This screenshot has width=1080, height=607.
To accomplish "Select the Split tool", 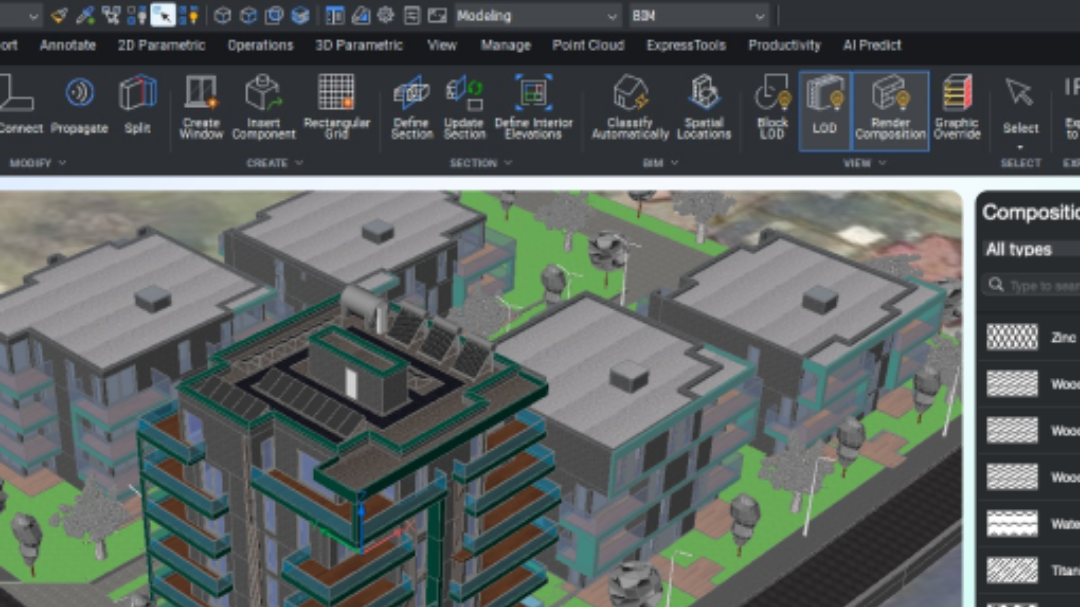I will pyautogui.click(x=138, y=94).
